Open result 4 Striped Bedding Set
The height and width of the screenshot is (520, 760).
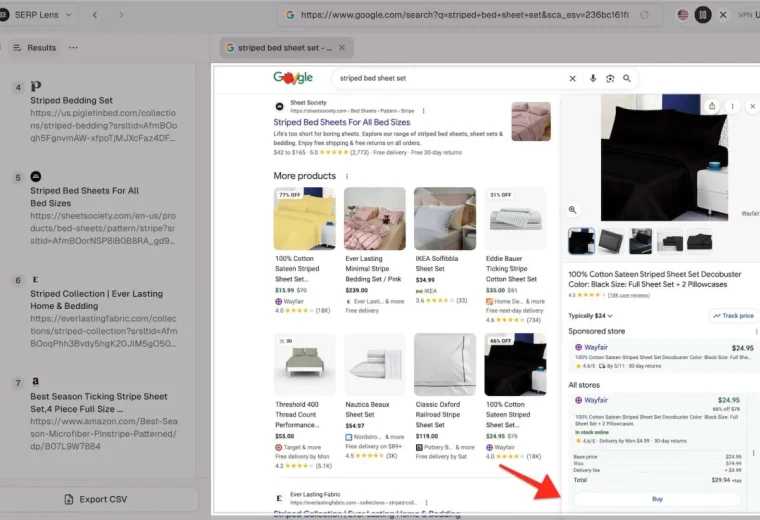(x=71, y=100)
